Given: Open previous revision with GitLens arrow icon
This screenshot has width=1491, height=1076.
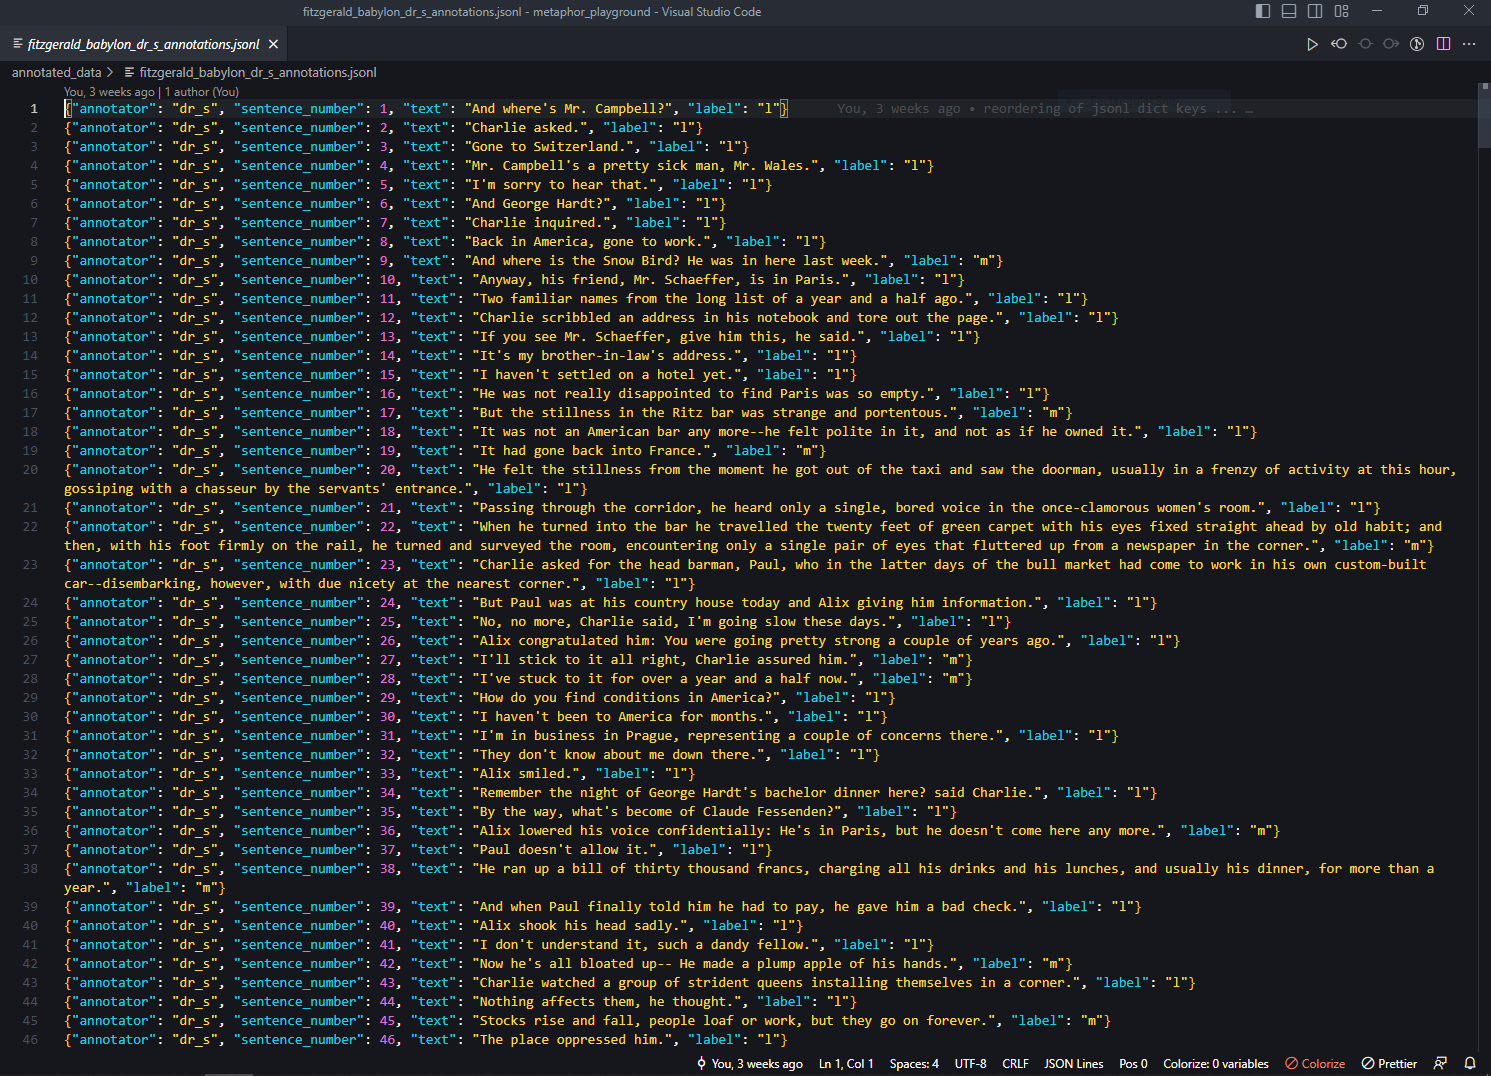Looking at the screenshot, I should [1339, 44].
